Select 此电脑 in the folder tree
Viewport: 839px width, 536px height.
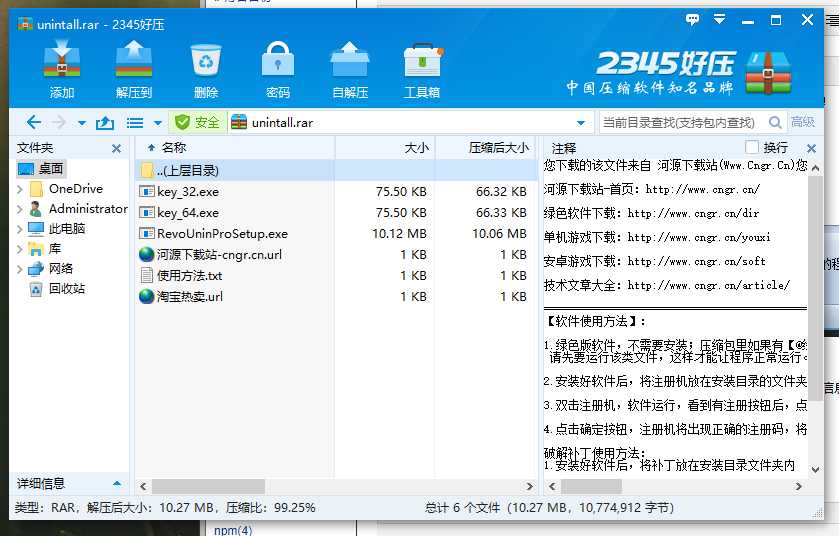57,229
